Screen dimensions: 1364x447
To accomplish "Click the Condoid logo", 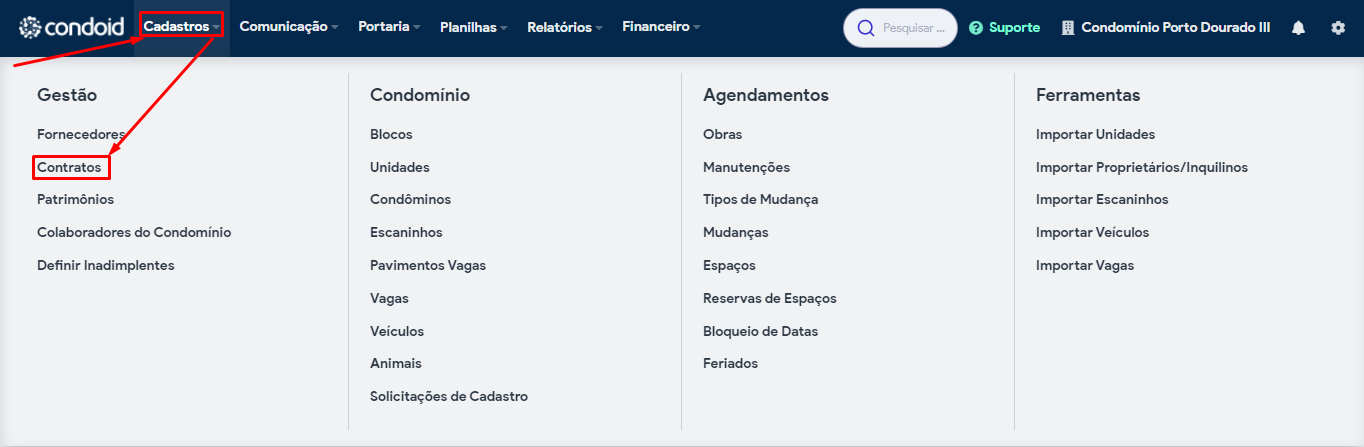I will pyautogui.click(x=71, y=27).
